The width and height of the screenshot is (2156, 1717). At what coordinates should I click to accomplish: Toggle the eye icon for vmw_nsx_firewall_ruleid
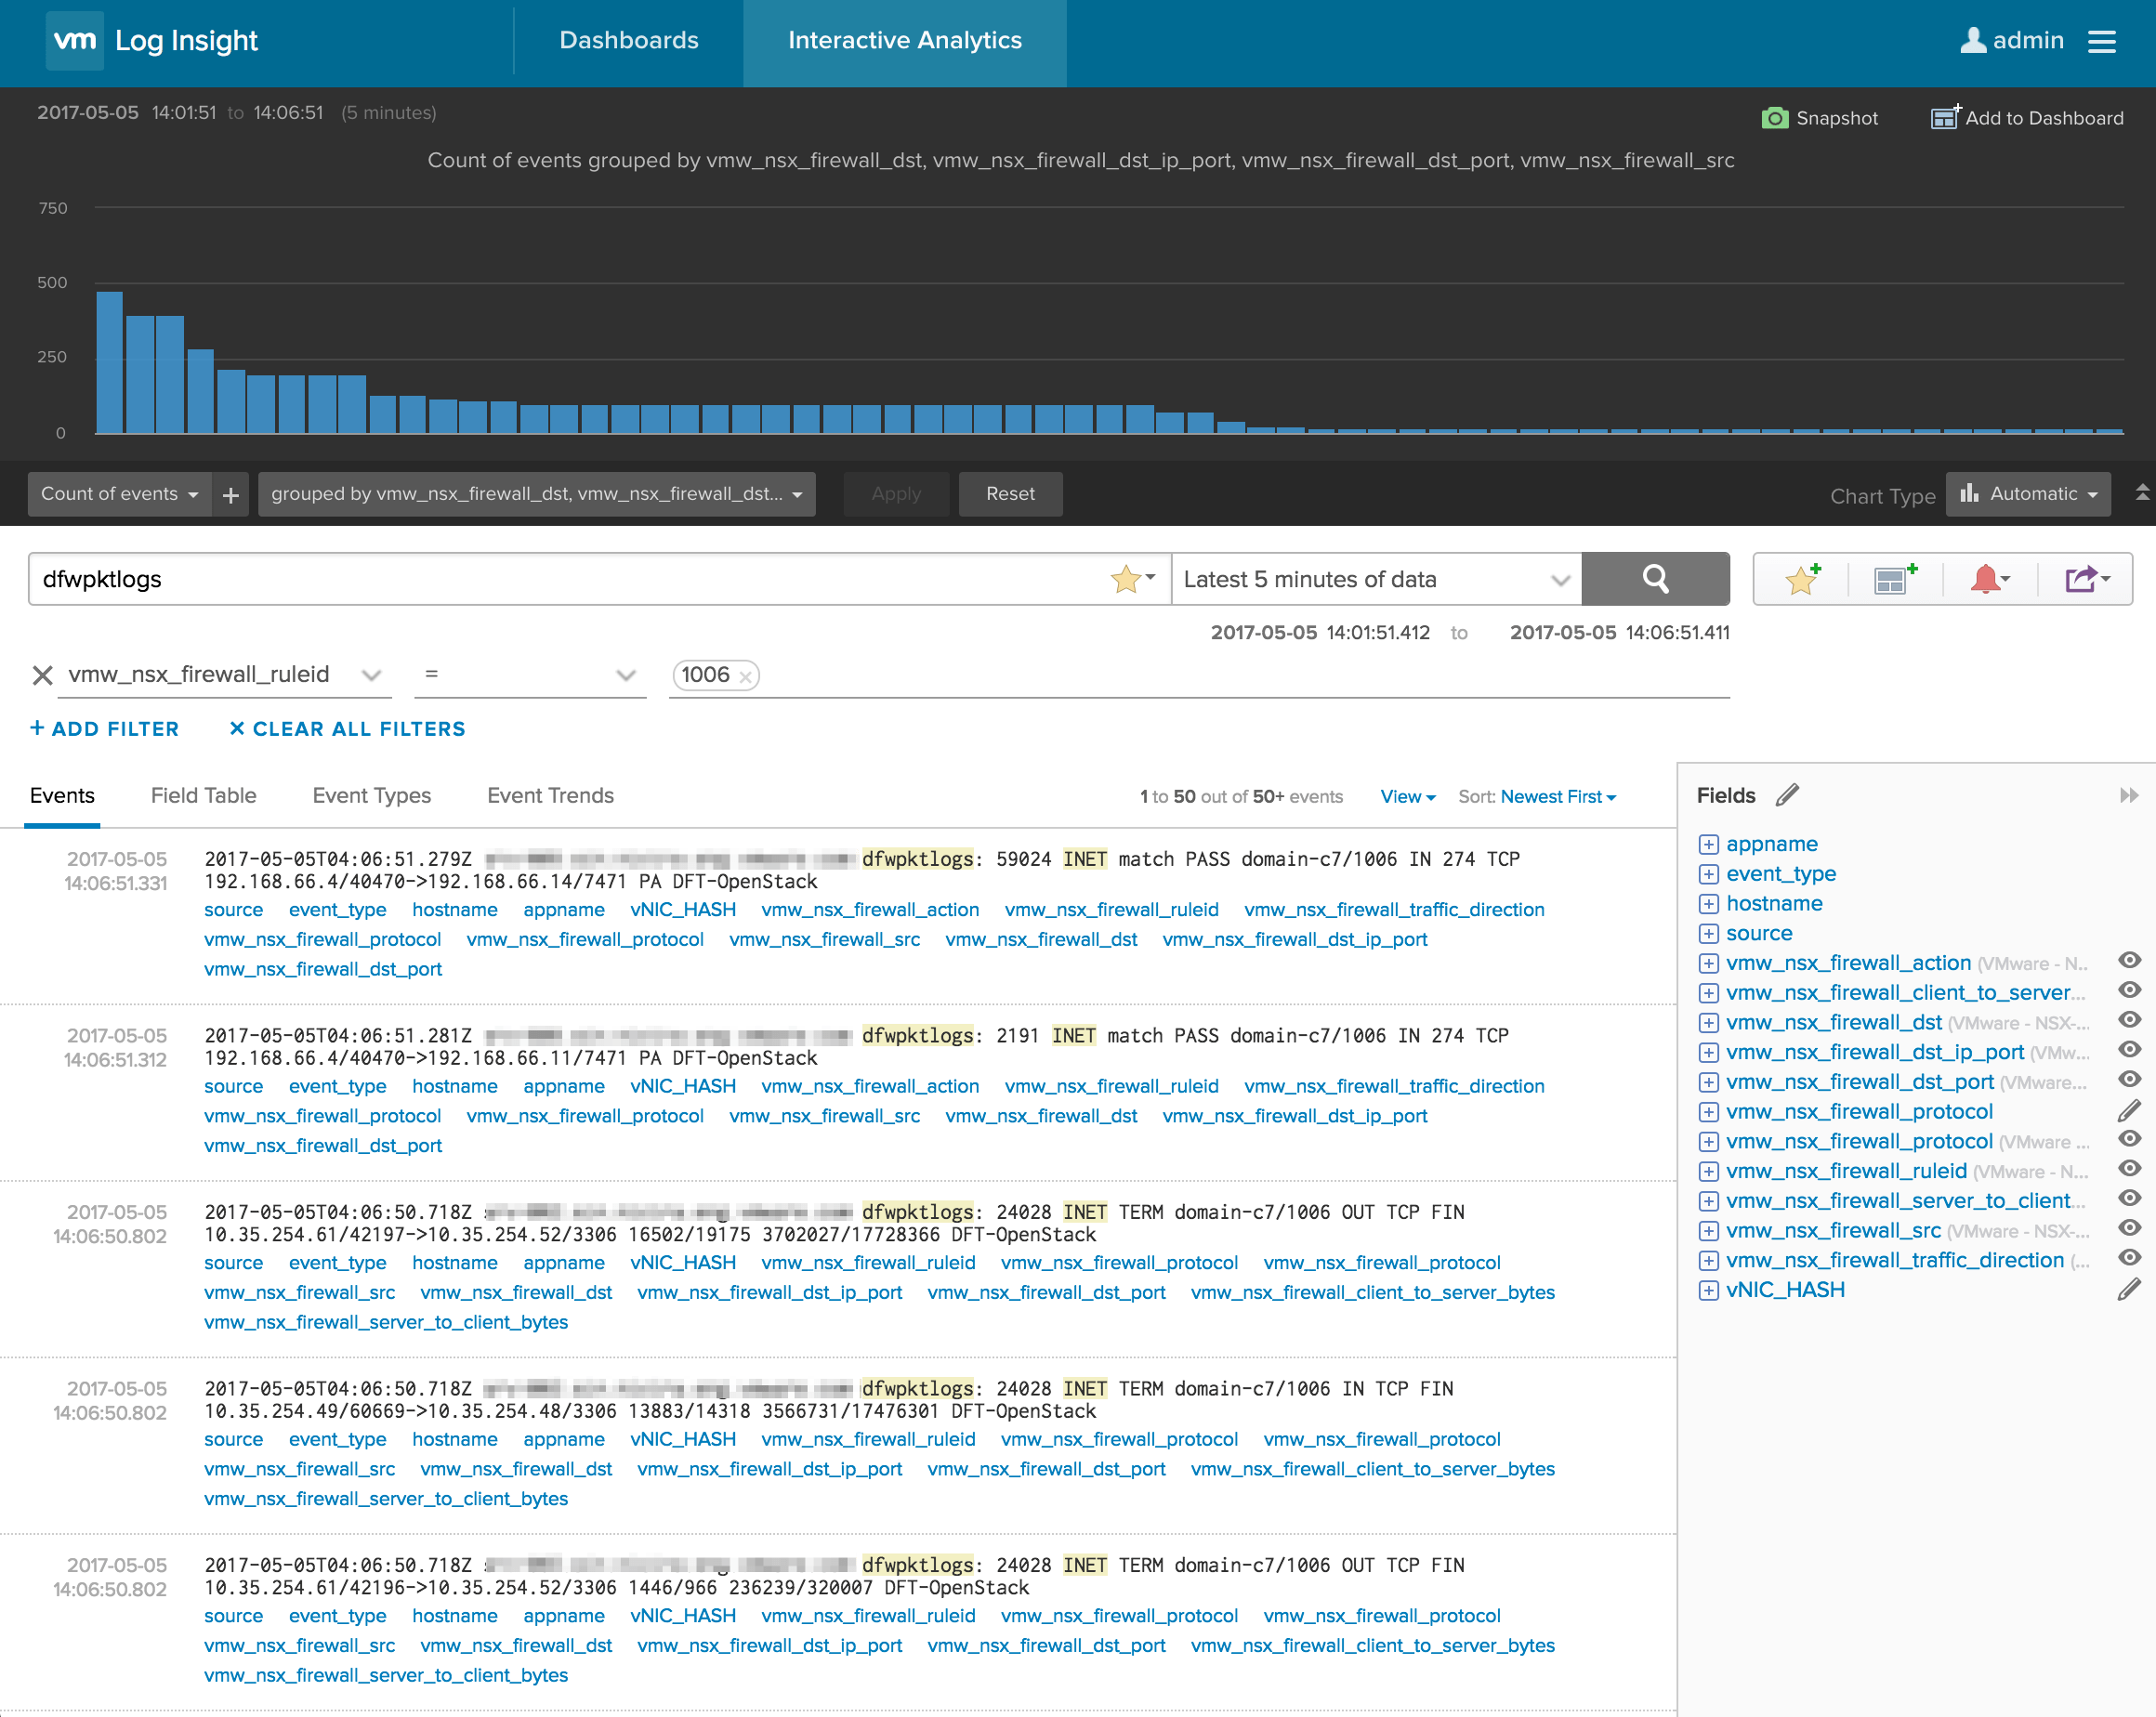coord(2129,1168)
